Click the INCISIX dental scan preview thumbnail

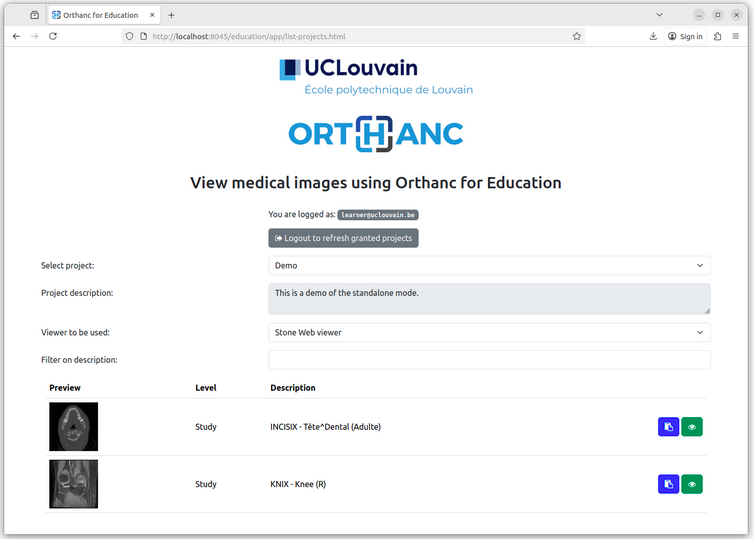tap(74, 427)
